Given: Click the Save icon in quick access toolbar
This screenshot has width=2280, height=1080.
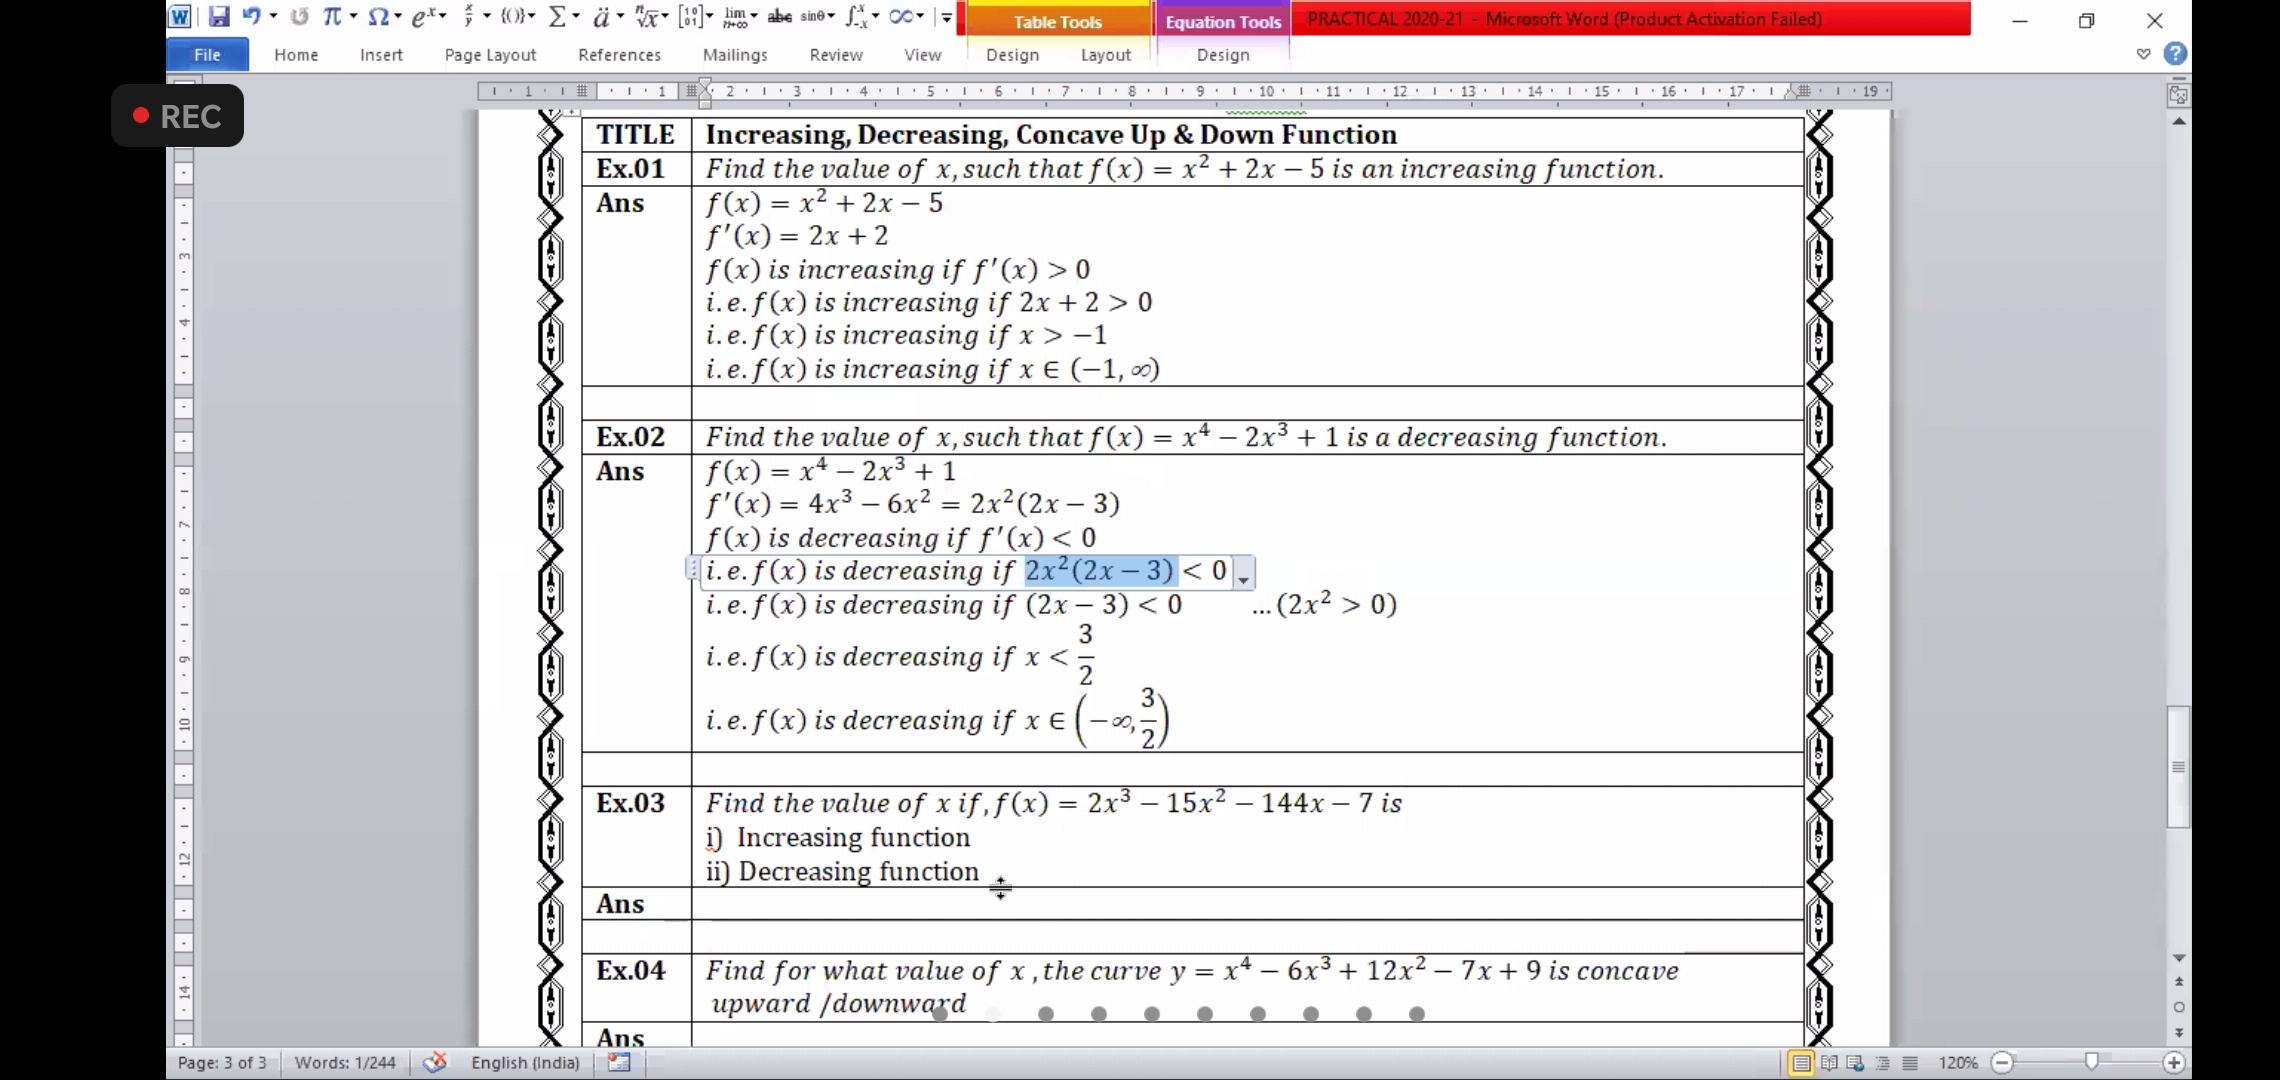Looking at the screenshot, I should coord(219,17).
